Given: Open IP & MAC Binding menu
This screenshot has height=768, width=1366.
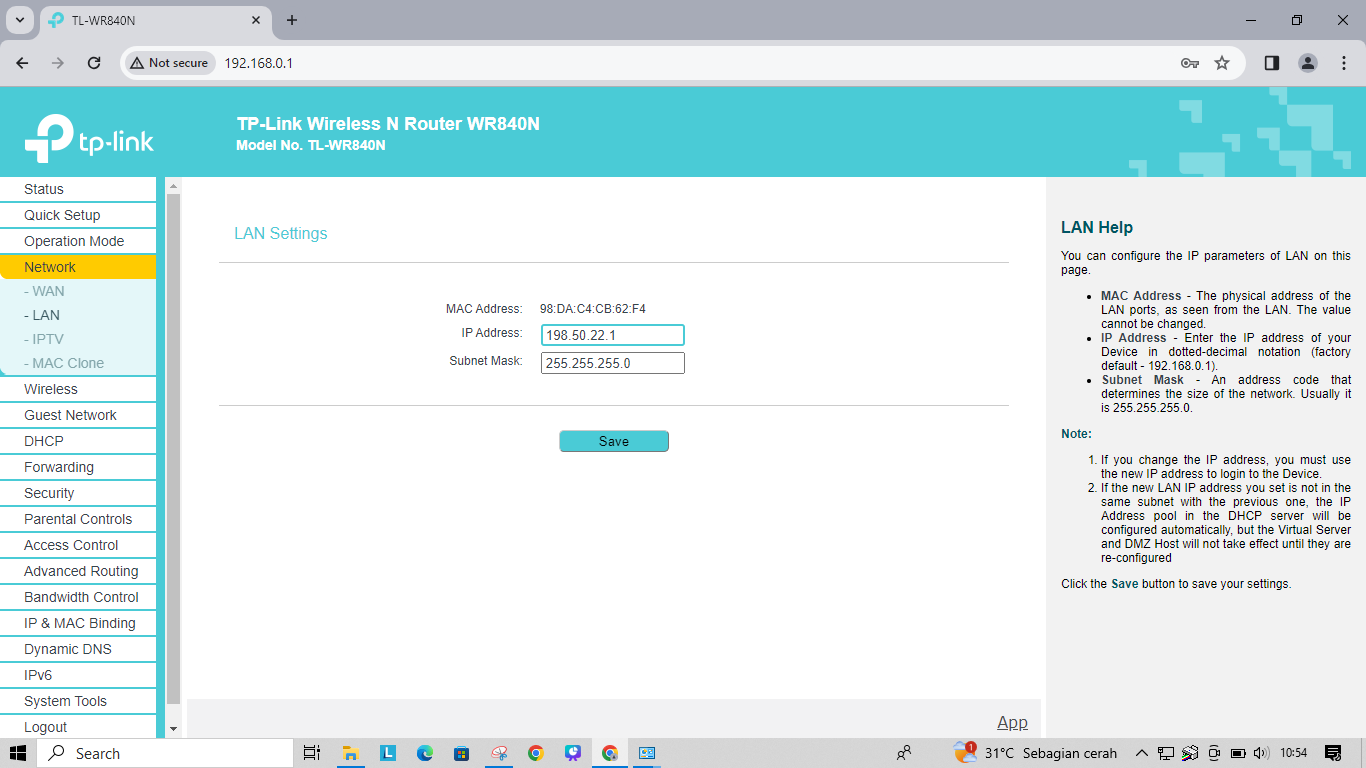Looking at the screenshot, I should tap(78, 623).
